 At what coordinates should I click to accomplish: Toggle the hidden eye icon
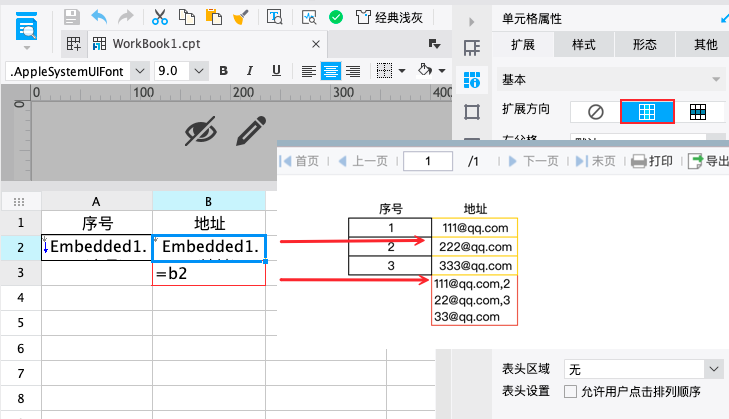201,131
